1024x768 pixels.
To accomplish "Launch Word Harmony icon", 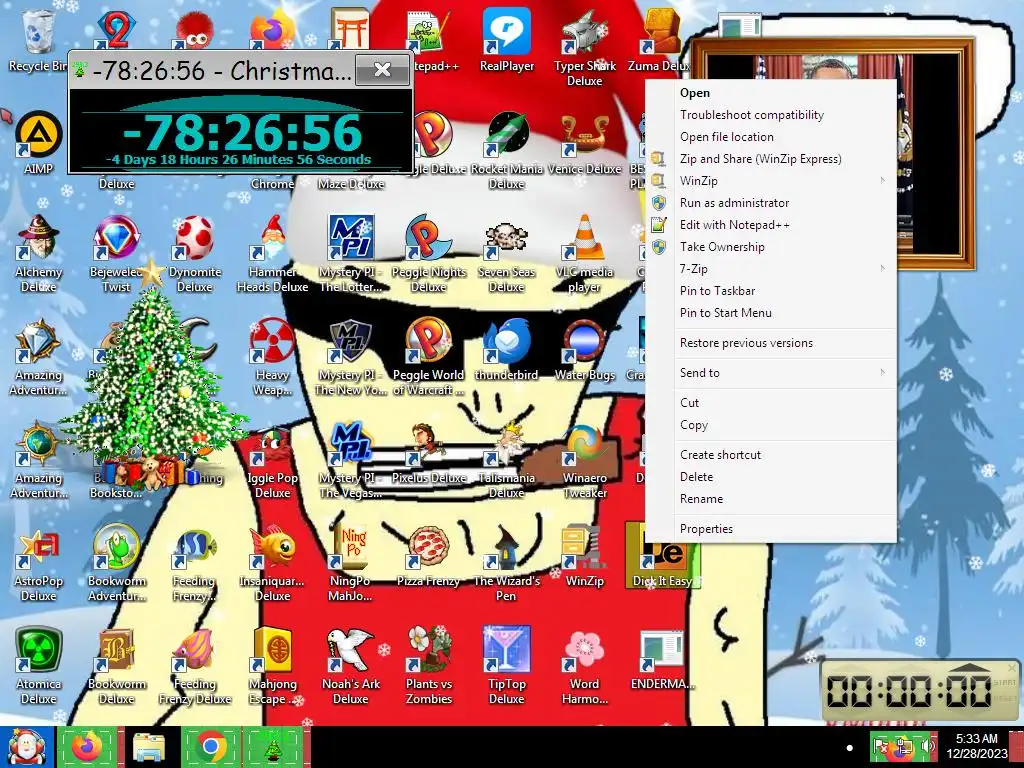I will coord(584,665).
